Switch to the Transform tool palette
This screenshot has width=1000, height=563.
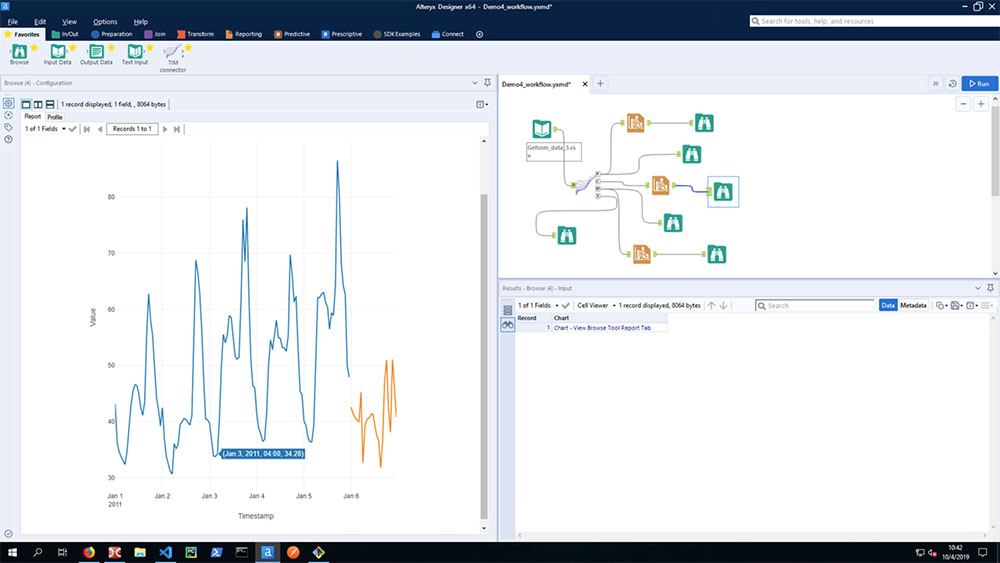(195, 34)
